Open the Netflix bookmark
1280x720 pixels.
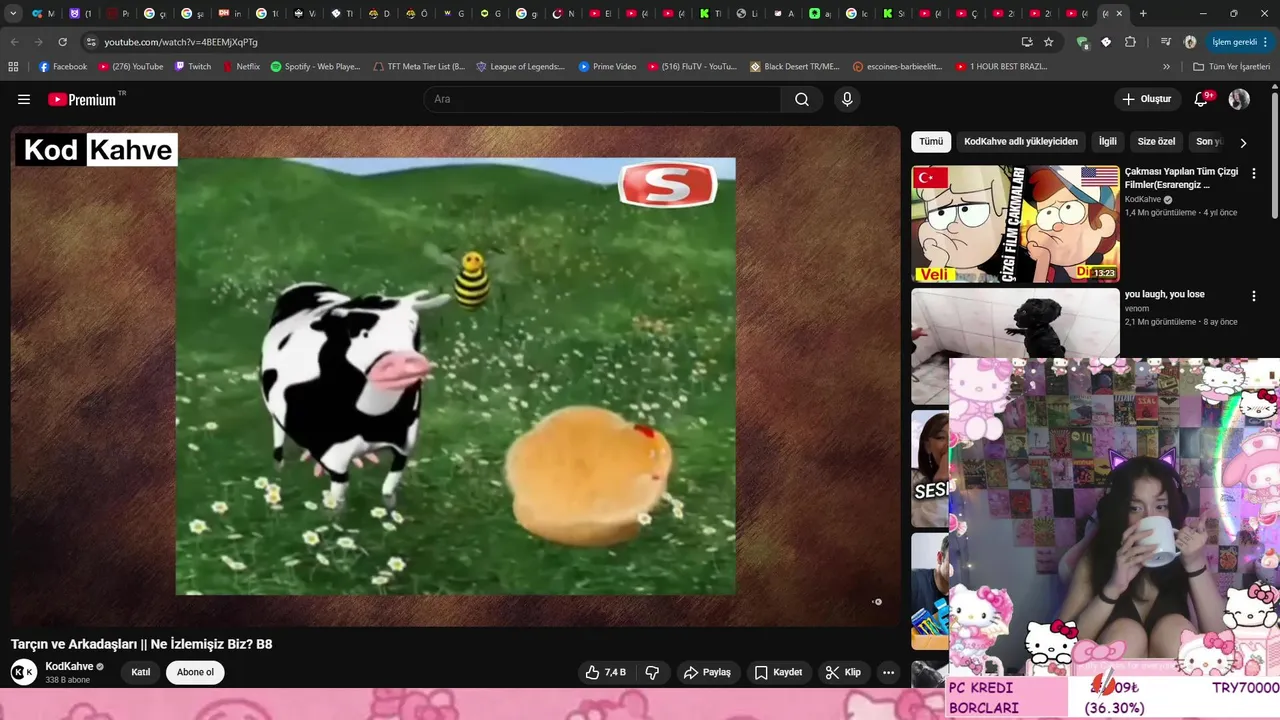coord(241,67)
